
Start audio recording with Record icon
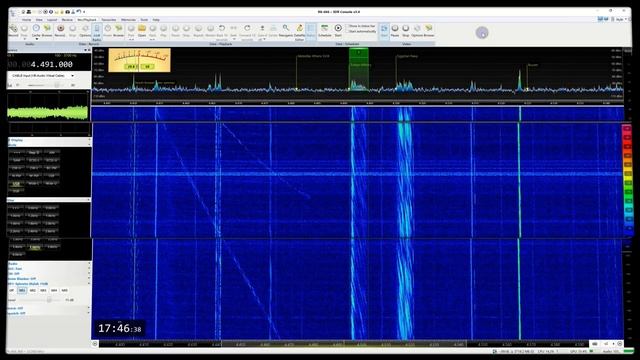(x=13, y=31)
